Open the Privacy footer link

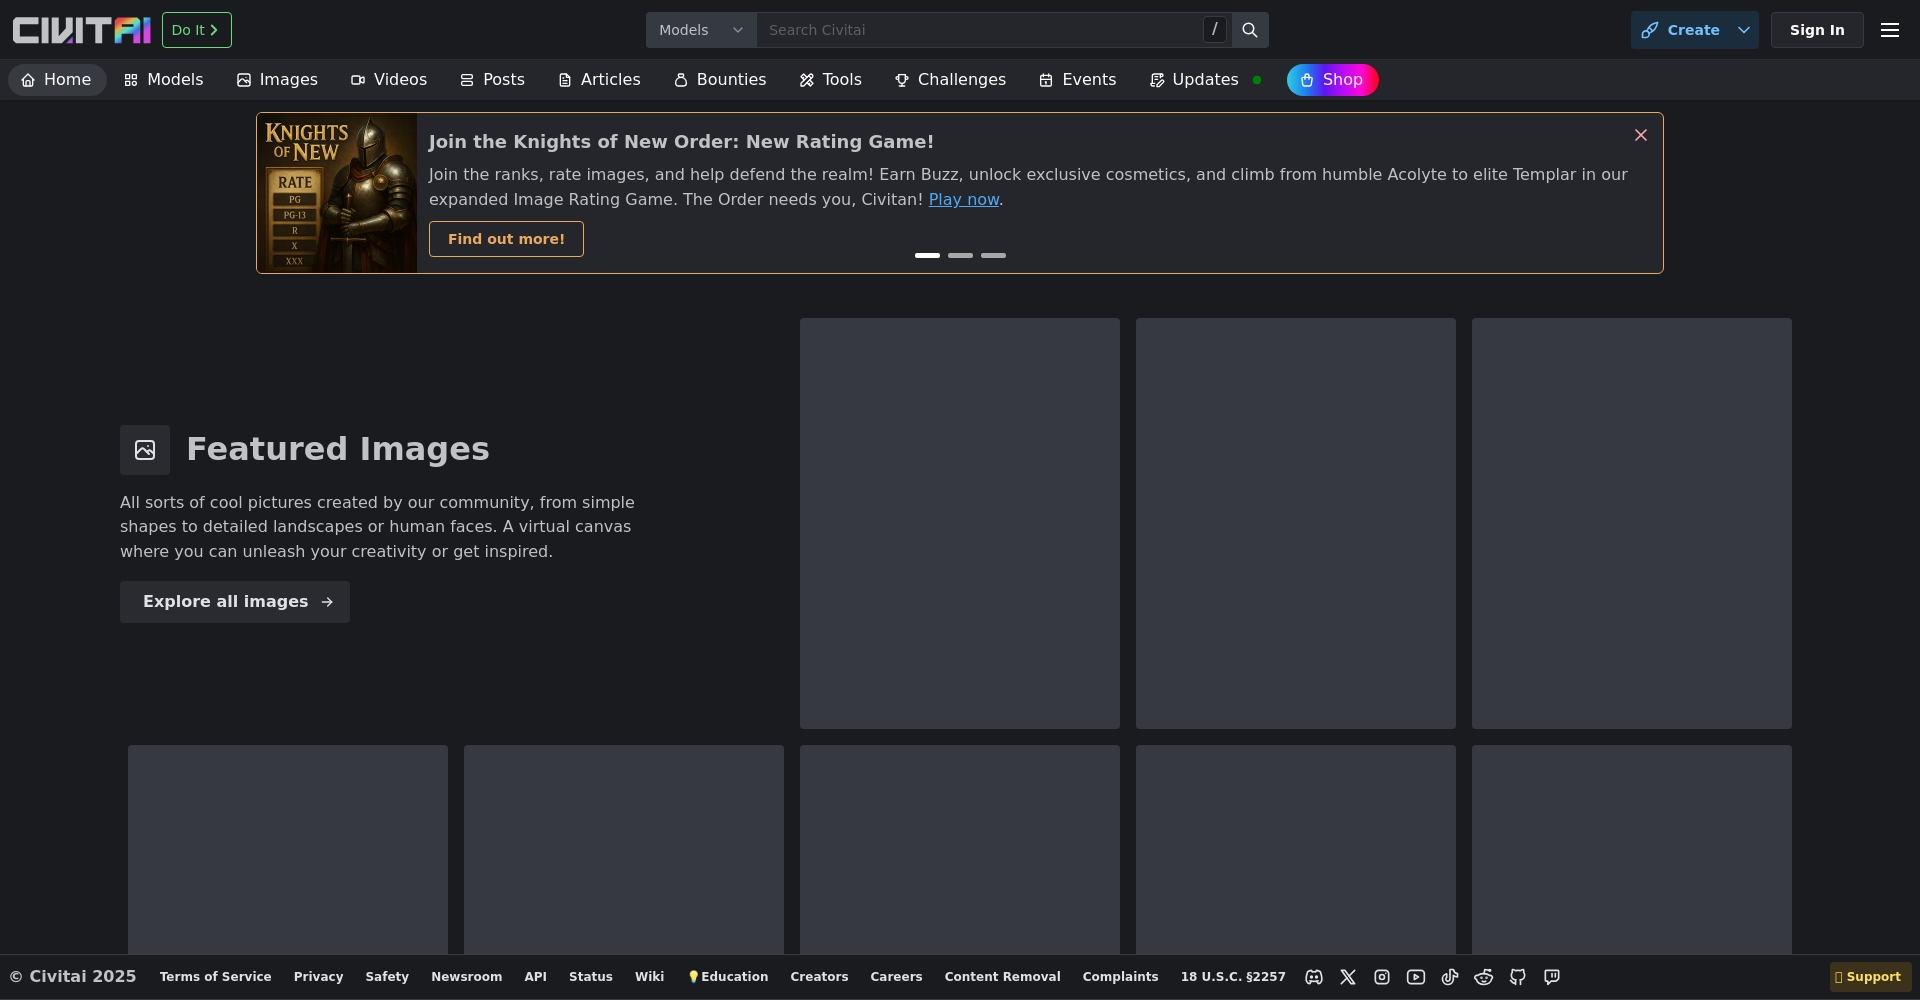click(x=318, y=977)
